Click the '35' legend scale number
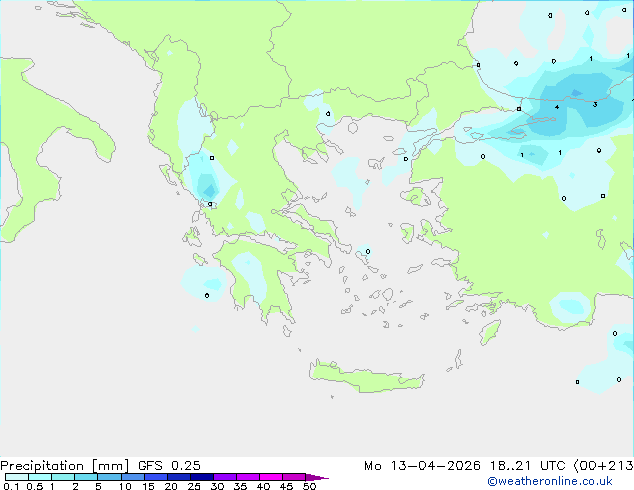The height and width of the screenshot is (490, 634). 240,486
